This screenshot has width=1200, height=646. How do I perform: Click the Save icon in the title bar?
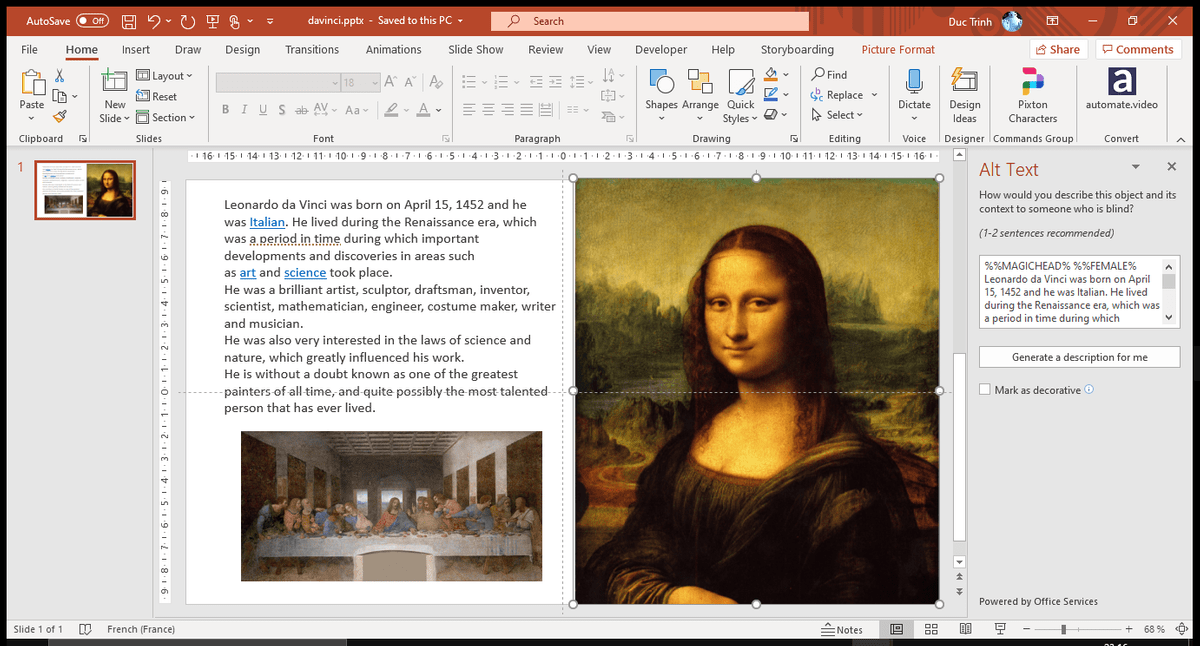point(129,21)
